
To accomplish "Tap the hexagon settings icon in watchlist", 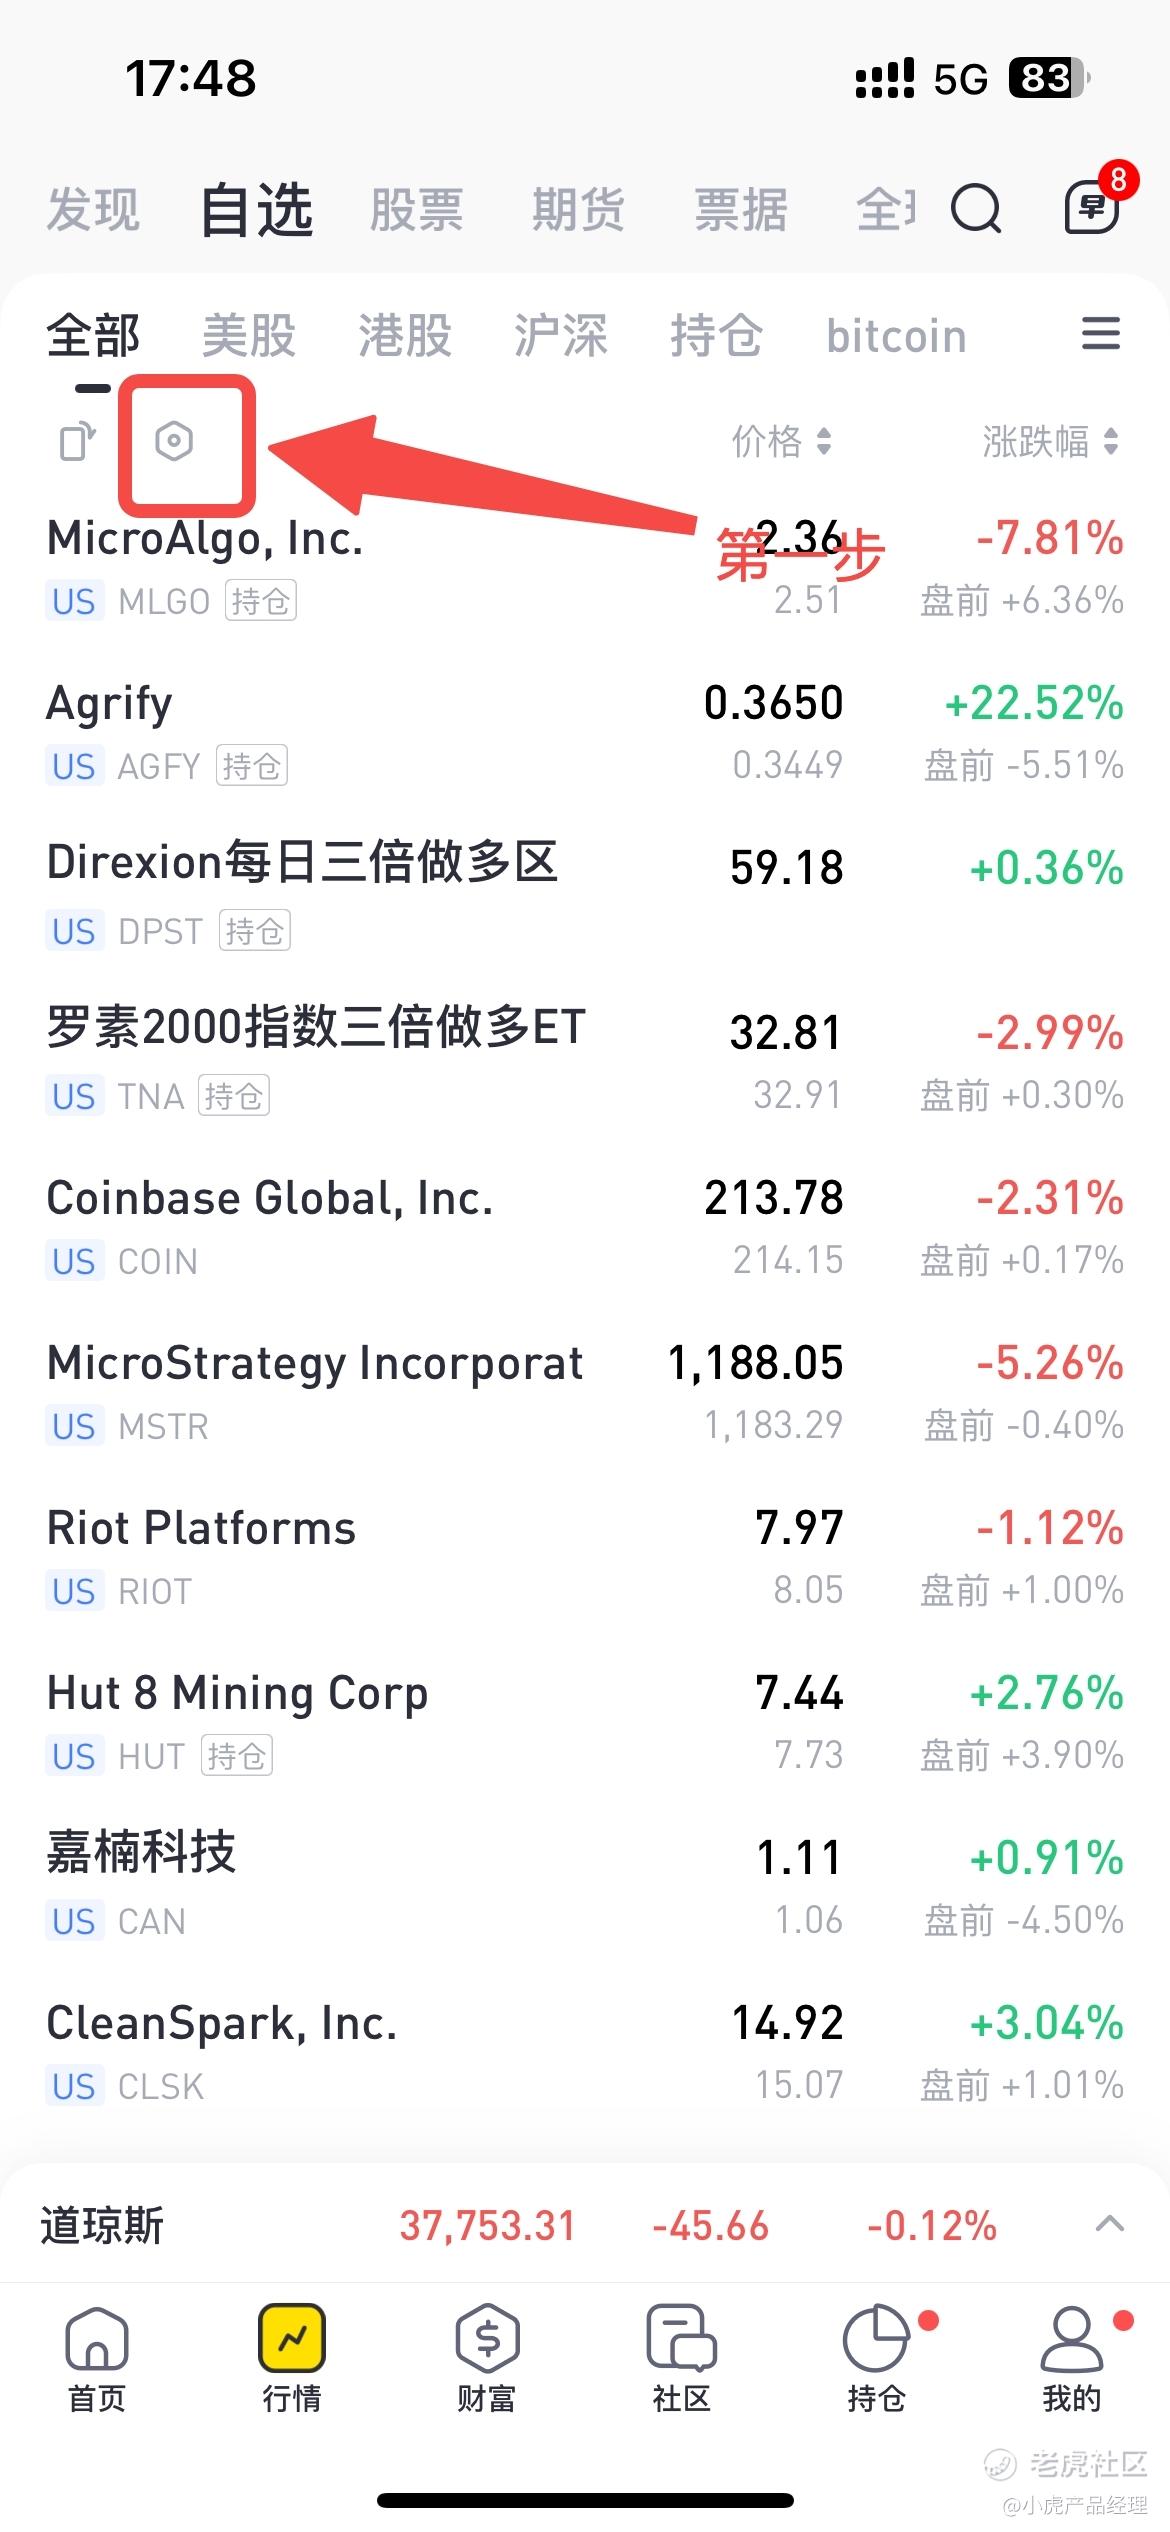I will coord(174,441).
